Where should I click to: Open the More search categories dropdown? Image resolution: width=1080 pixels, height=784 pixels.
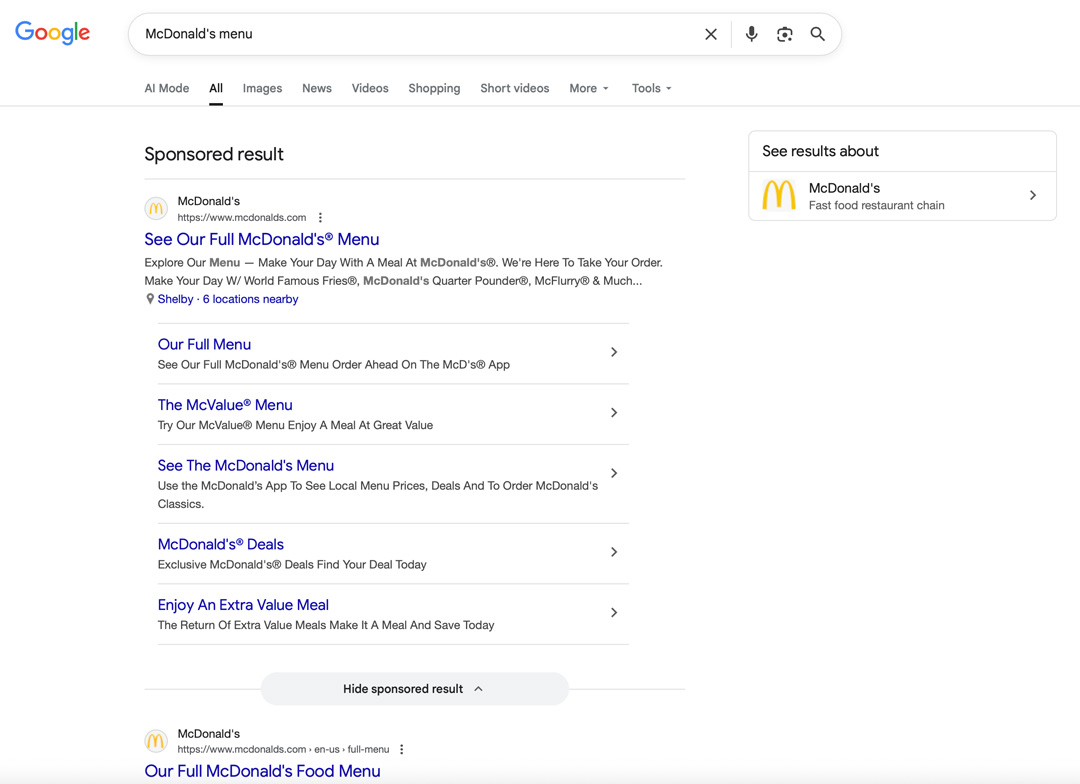pyautogui.click(x=588, y=88)
